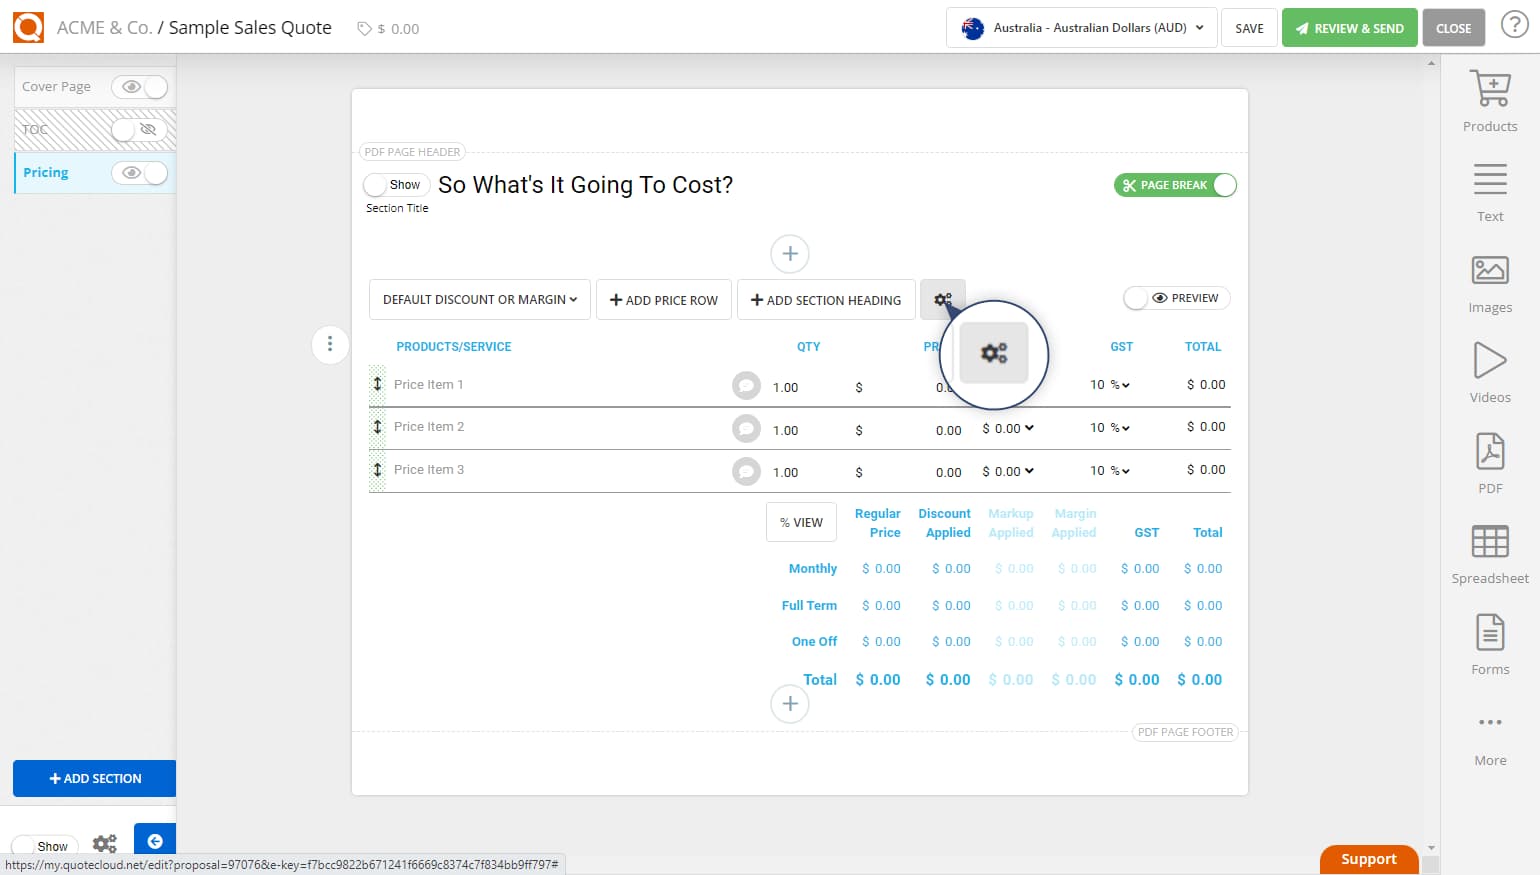Insert a Text element from the sidebar
Viewport: 1540px width, 875px height.
(1489, 190)
